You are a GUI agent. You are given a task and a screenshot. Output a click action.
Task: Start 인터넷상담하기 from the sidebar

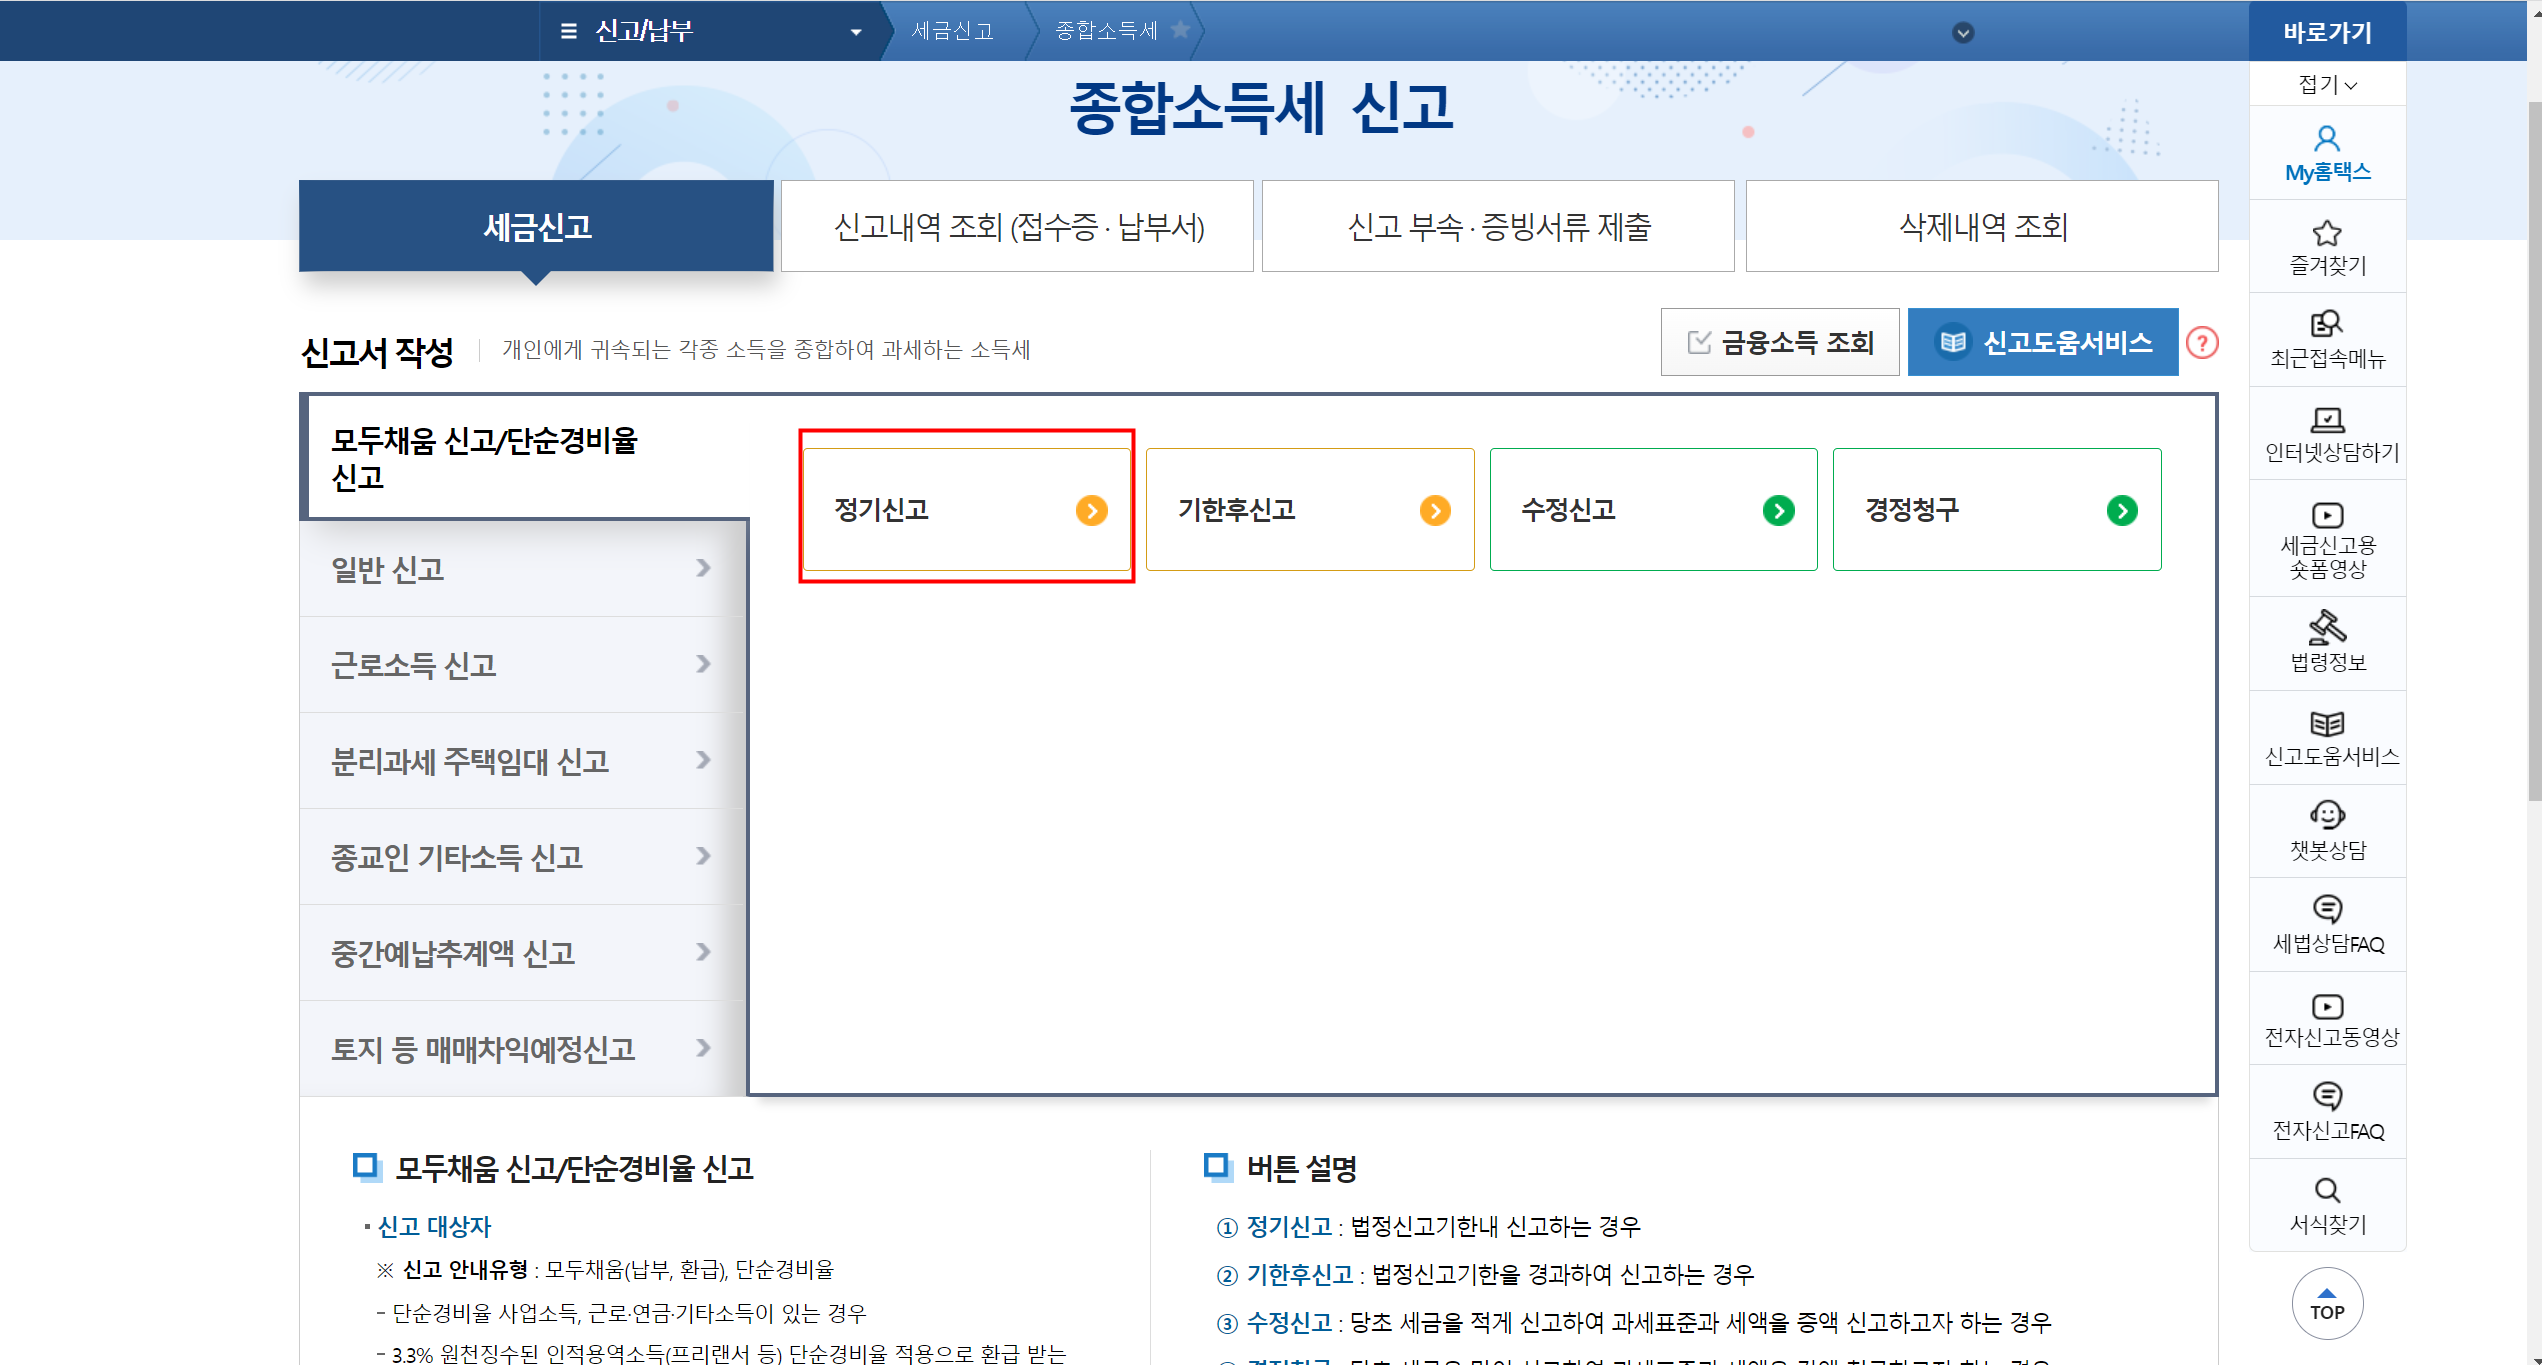coord(2327,434)
